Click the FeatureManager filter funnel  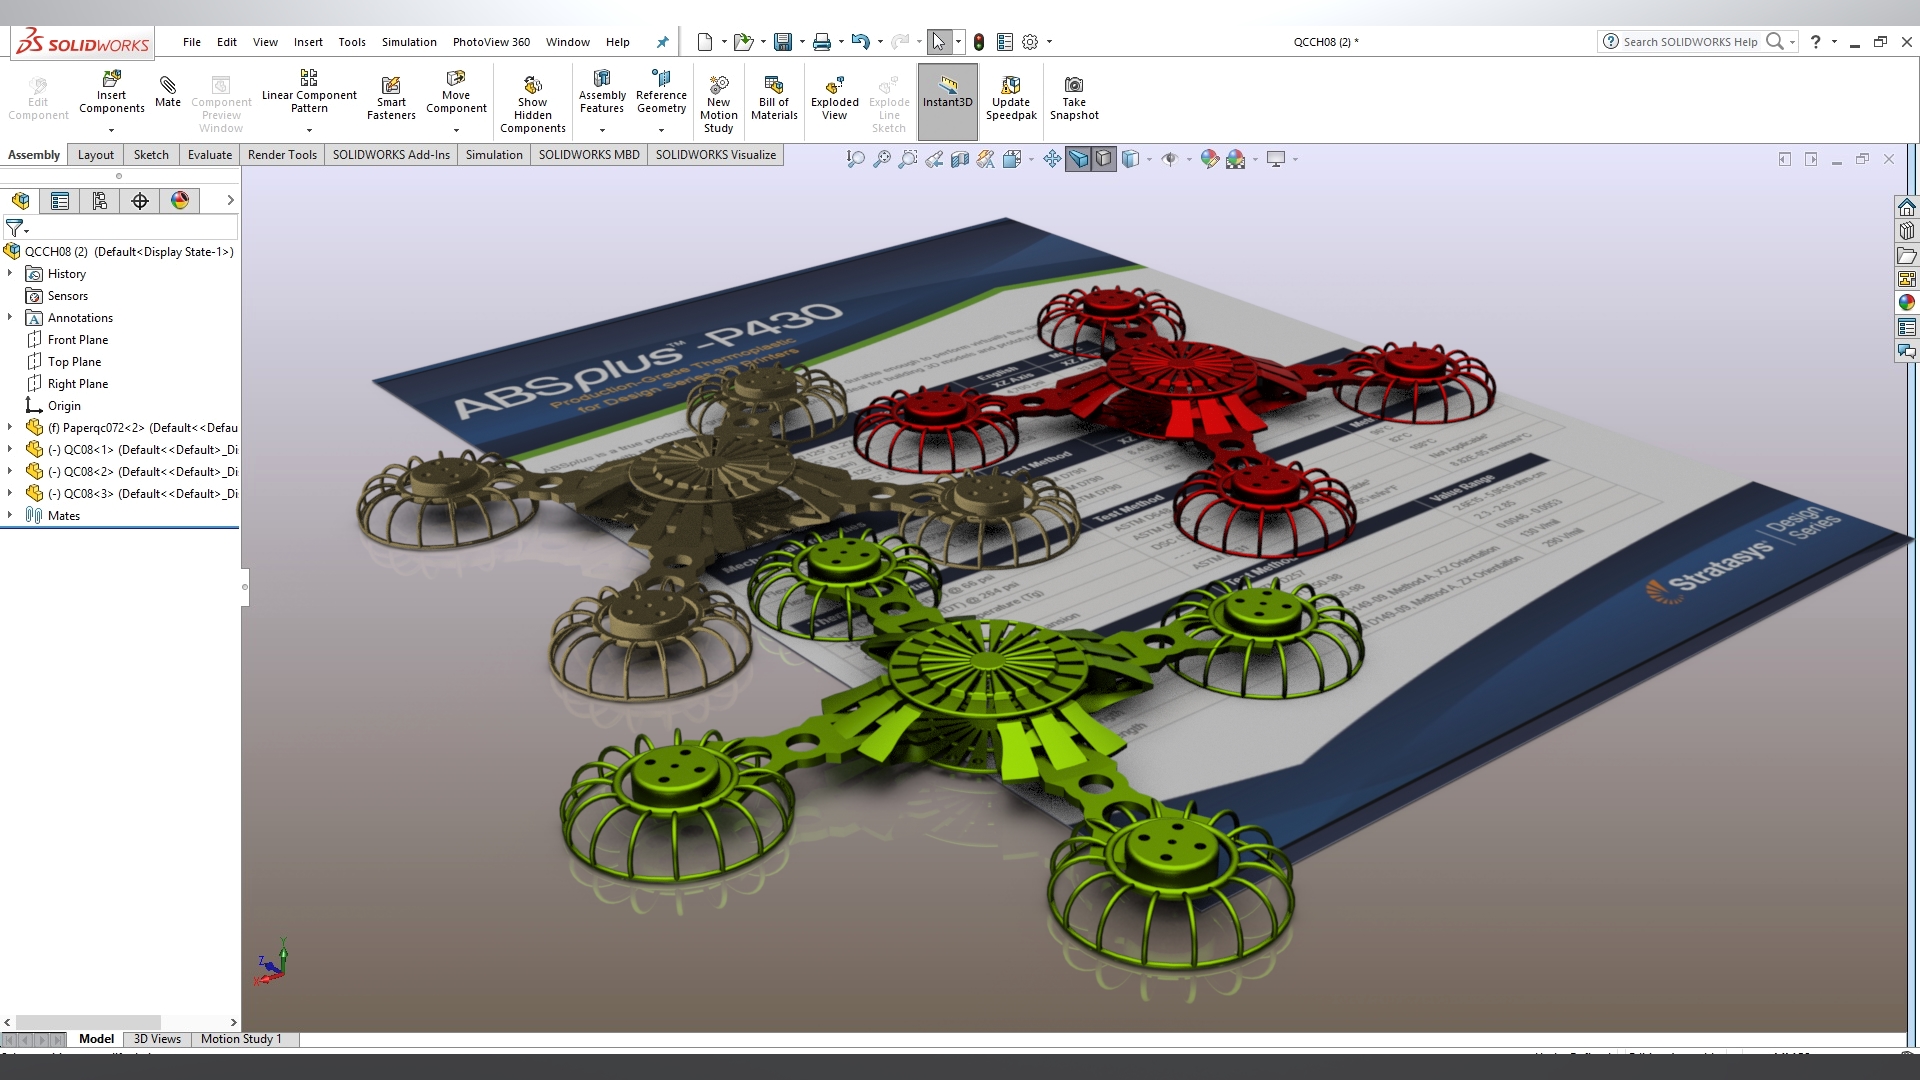point(14,228)
